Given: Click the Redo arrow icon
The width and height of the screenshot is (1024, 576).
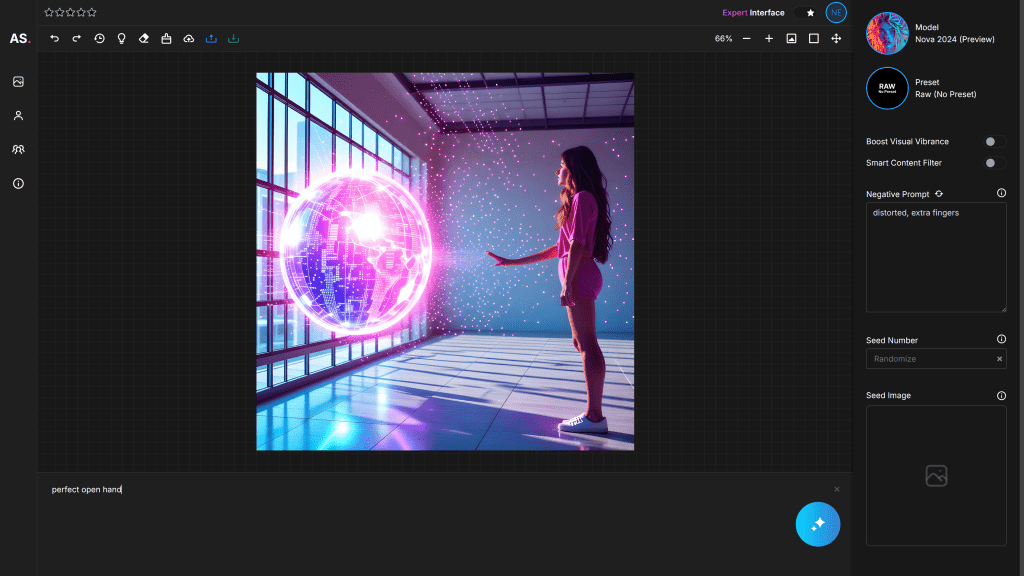Looking at the screenshot, I should coord(75,39).
